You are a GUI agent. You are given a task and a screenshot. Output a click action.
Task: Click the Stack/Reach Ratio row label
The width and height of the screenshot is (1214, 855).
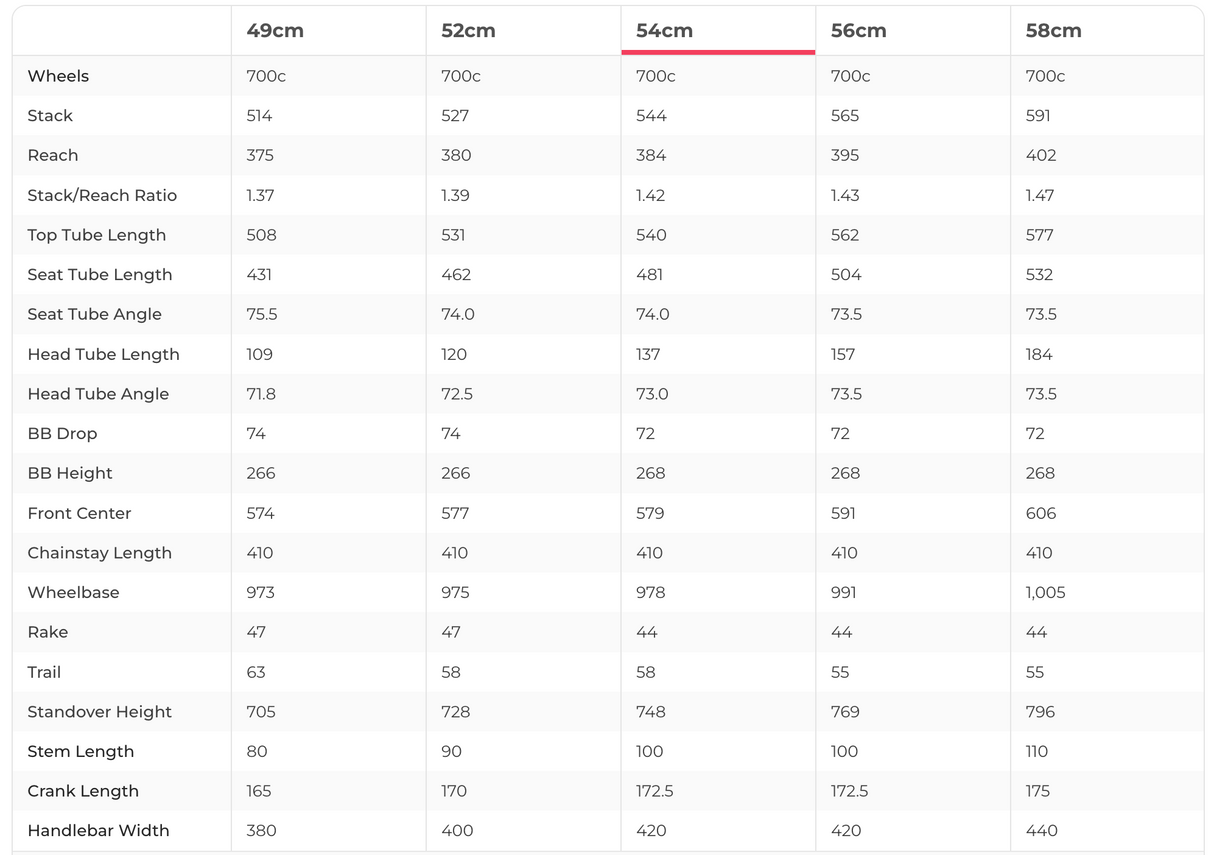(102, 195)
